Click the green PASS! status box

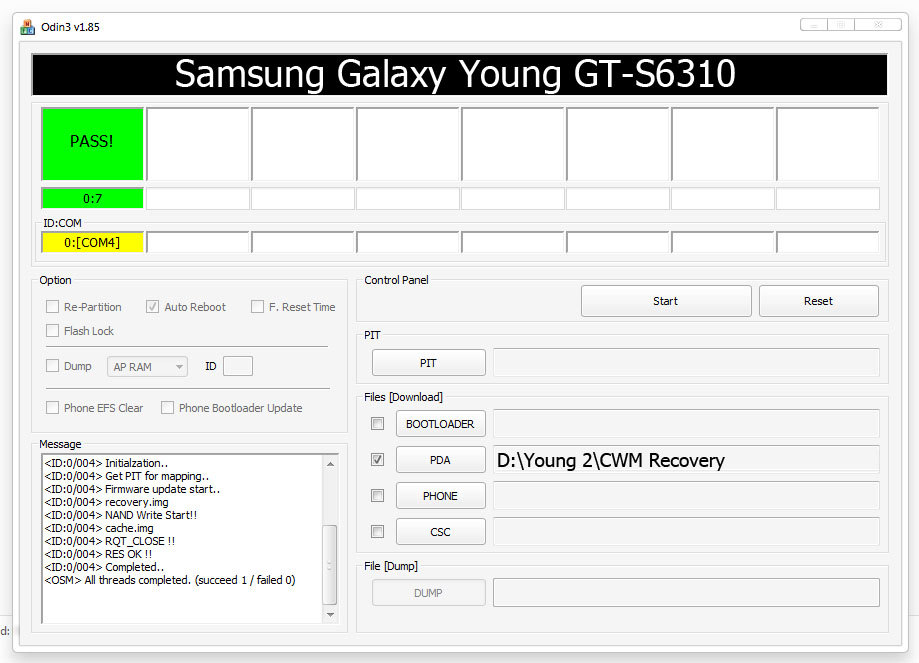pyautogui.click(x=93, y=144)
